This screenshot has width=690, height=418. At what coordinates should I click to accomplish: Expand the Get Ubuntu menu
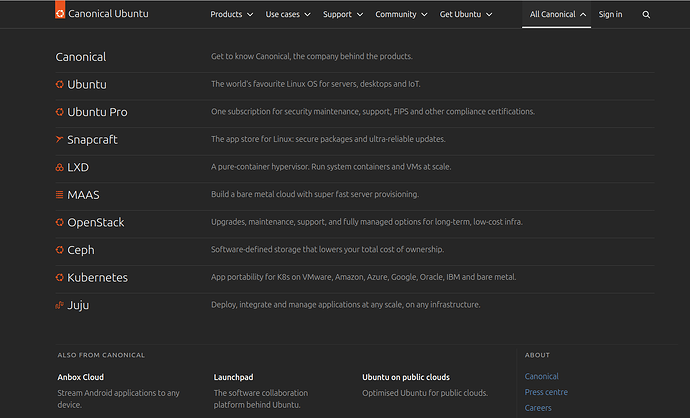(x=466, y=15)
